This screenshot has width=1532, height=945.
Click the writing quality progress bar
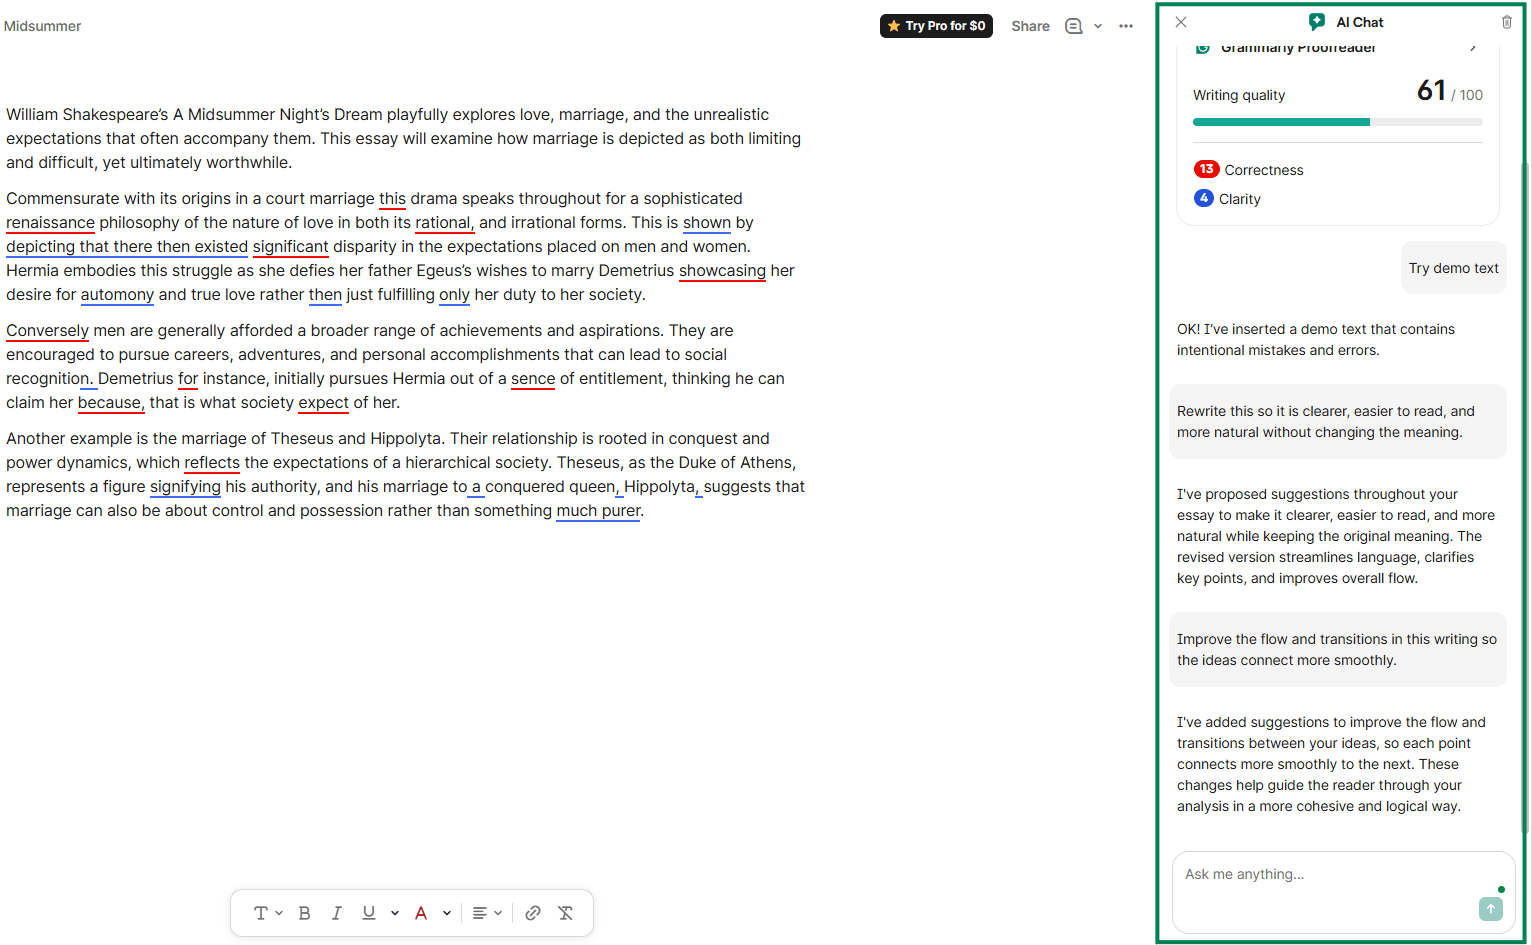(x=1337, y=121)
